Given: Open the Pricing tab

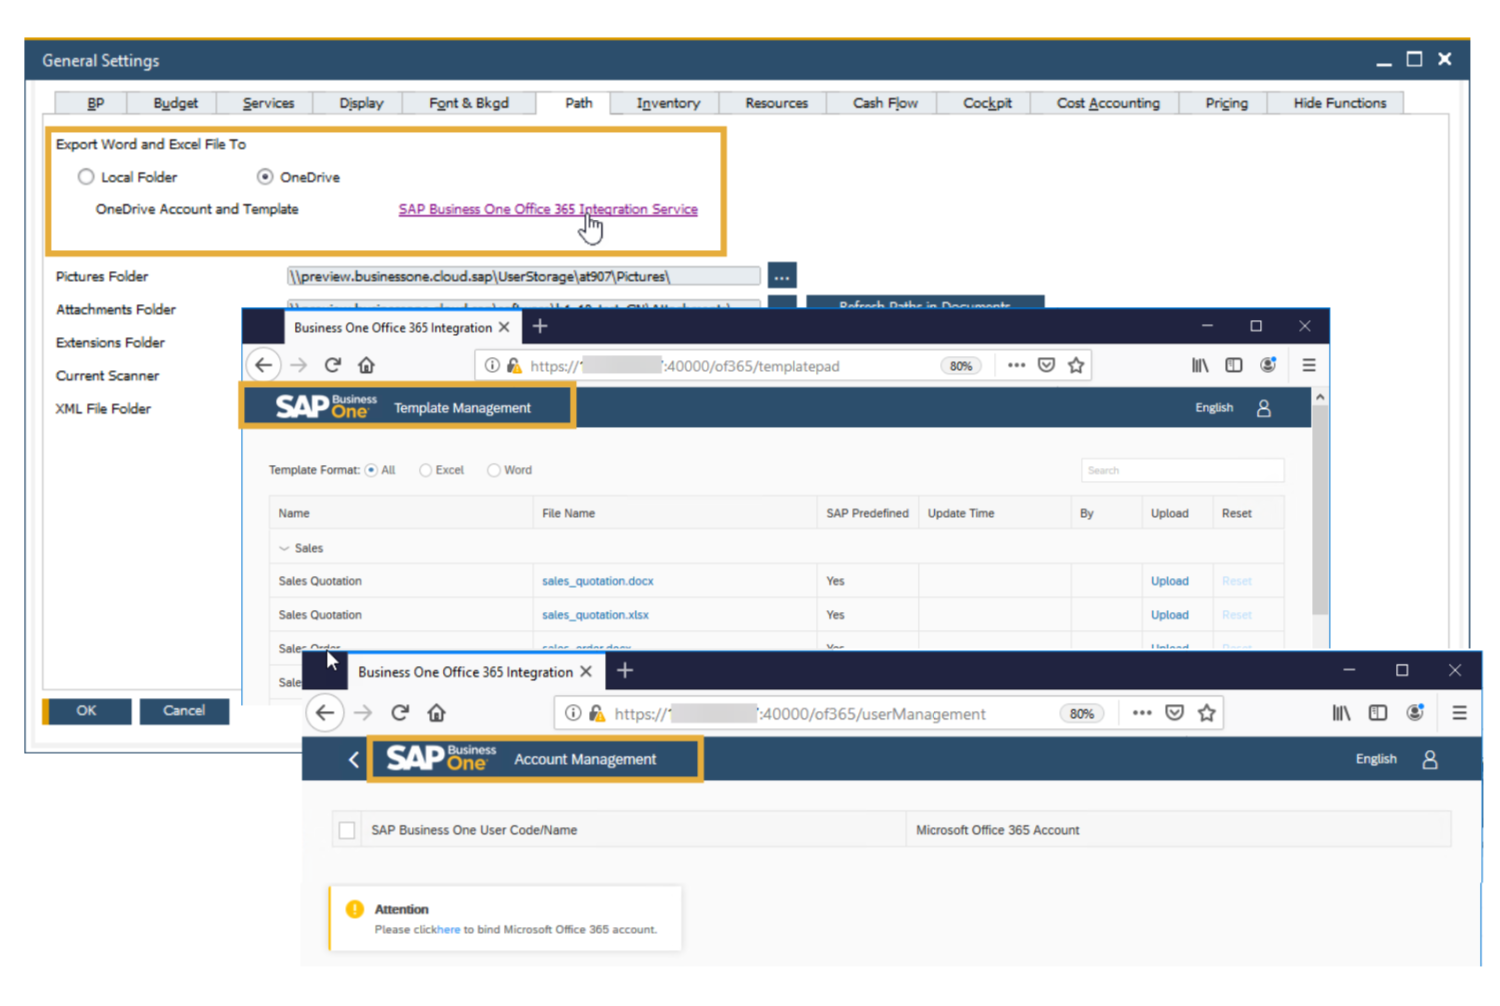Looking at the screenshot, I should [x=1226, y=103].
